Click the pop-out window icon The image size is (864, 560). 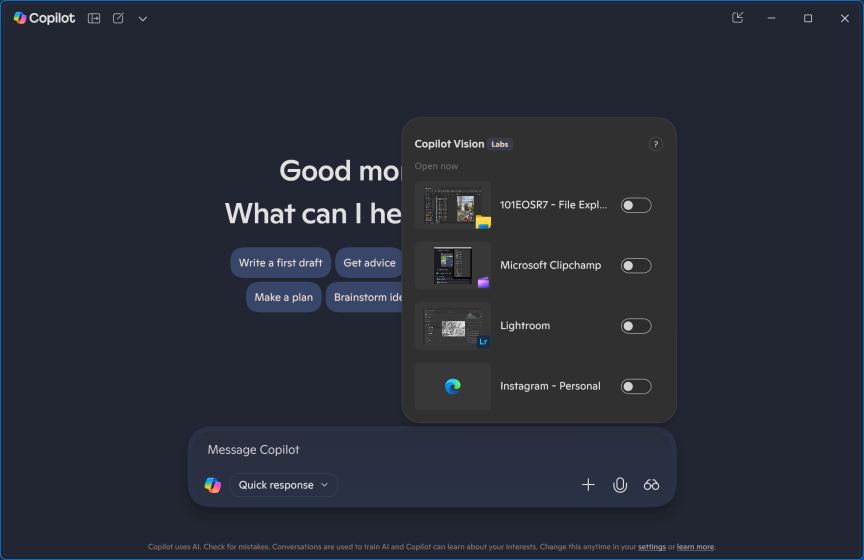coord(737,18)
